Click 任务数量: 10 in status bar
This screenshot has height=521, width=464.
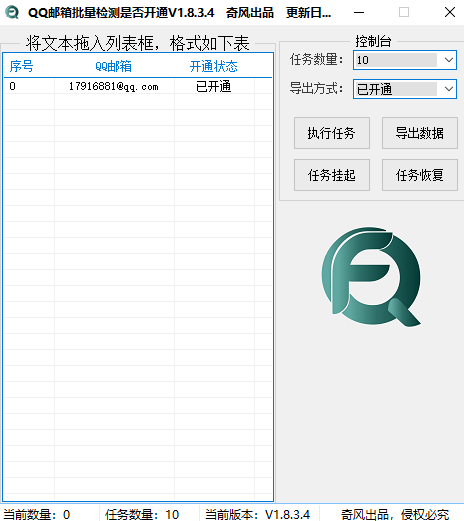point(142,514)
